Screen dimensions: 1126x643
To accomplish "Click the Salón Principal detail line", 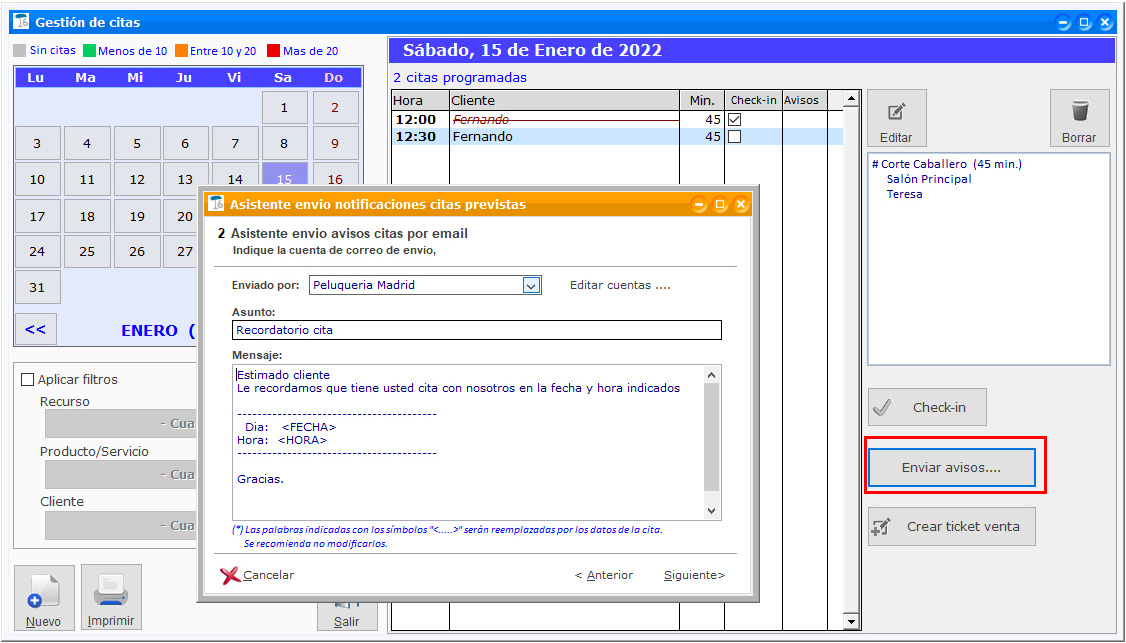I will 929,179.
